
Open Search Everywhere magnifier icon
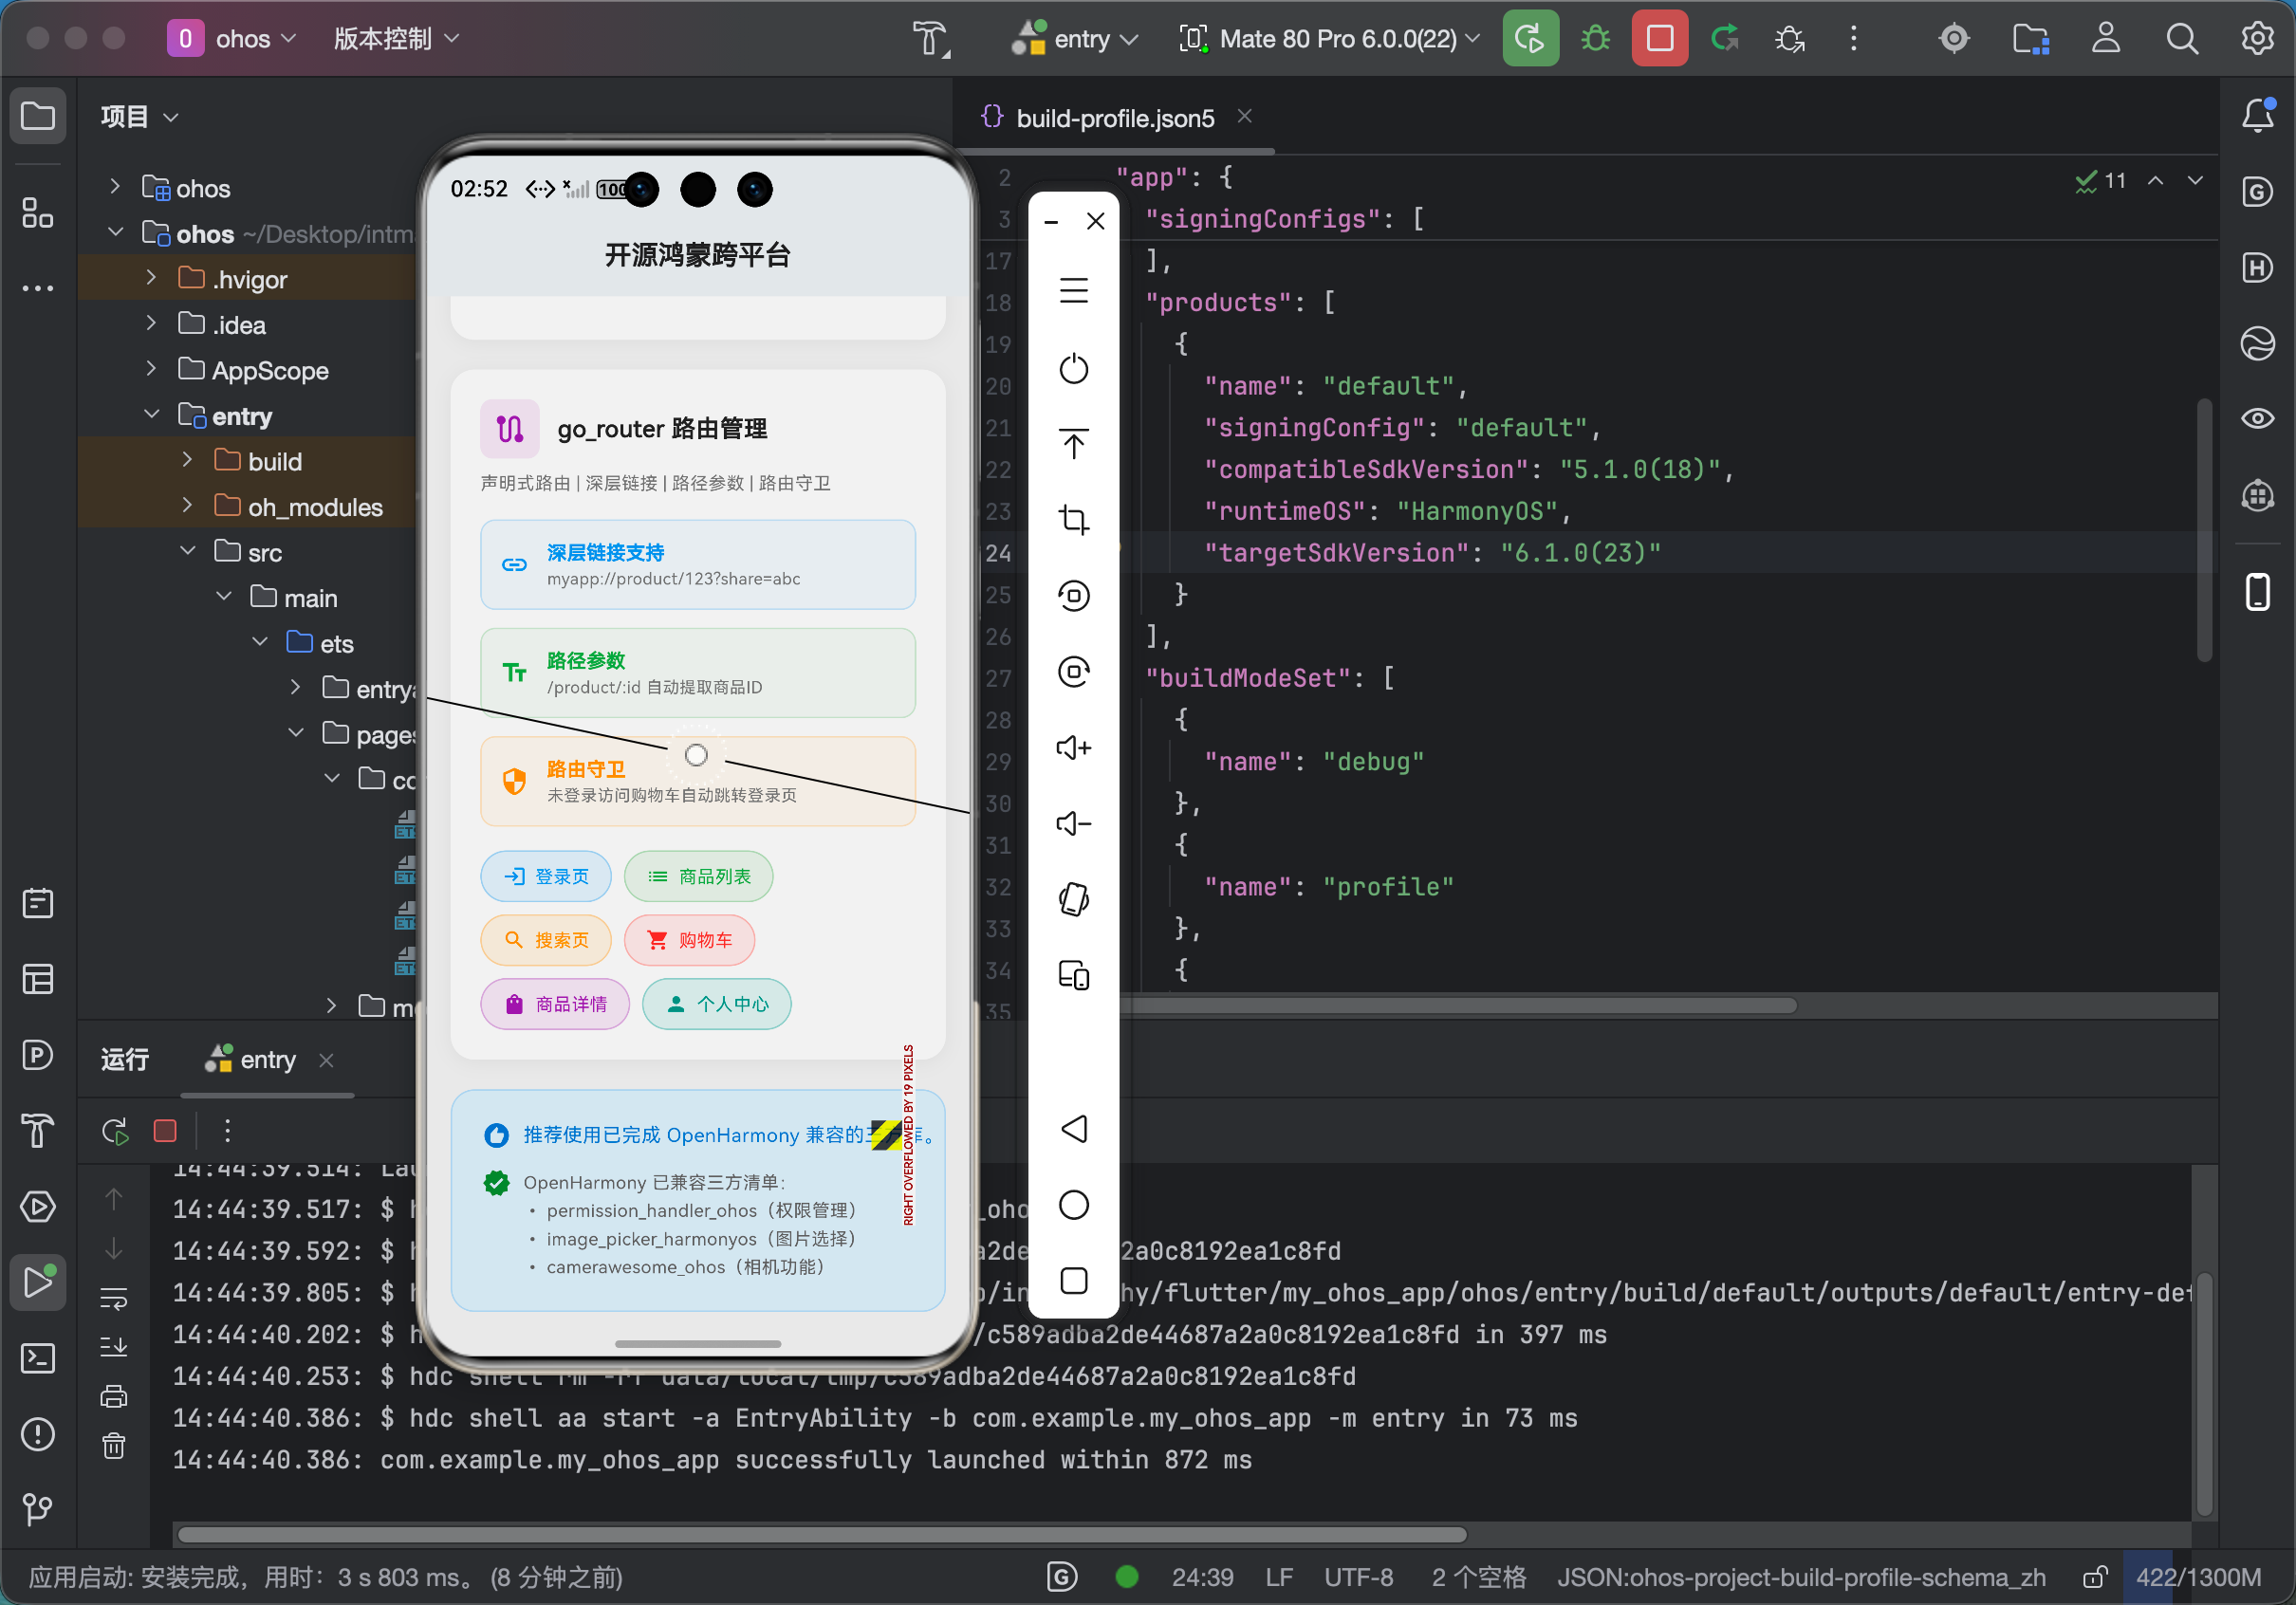tap(2182, 39)
